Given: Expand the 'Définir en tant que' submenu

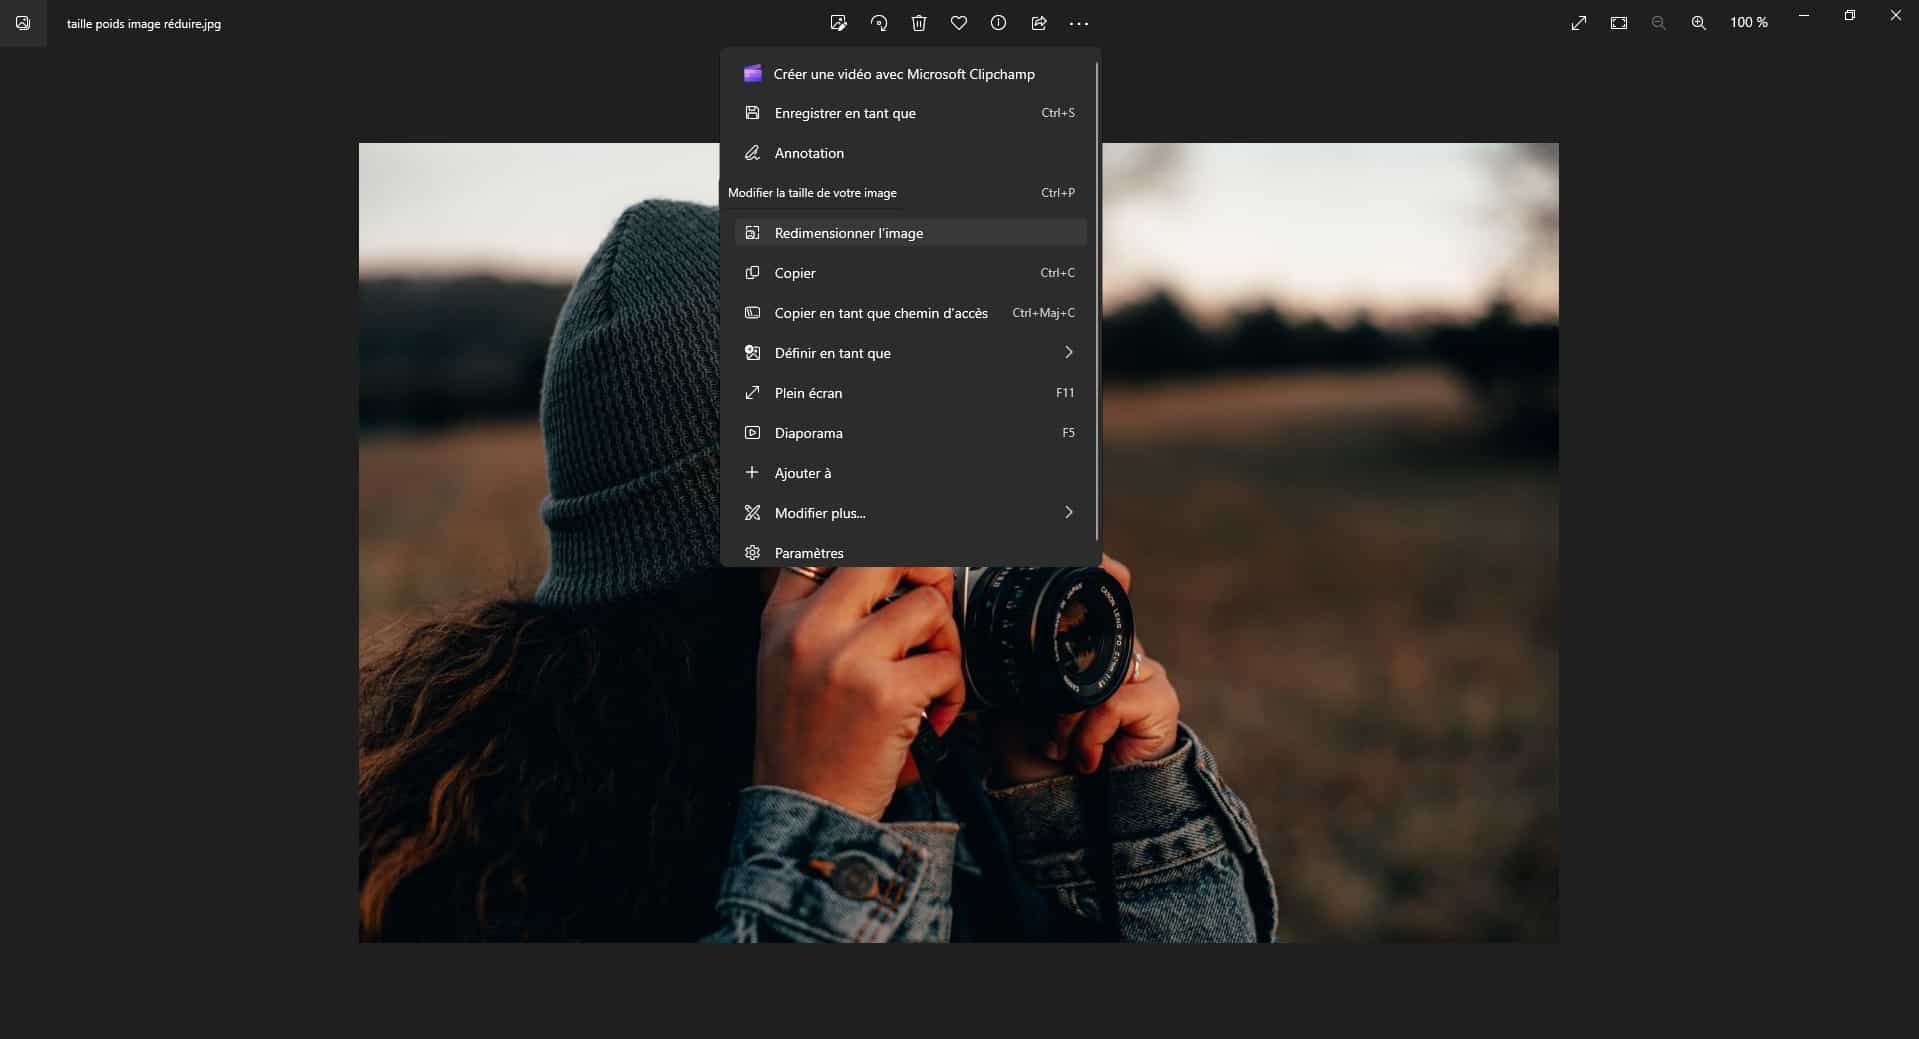Looking at the screenshot, I should point(1068,353).
